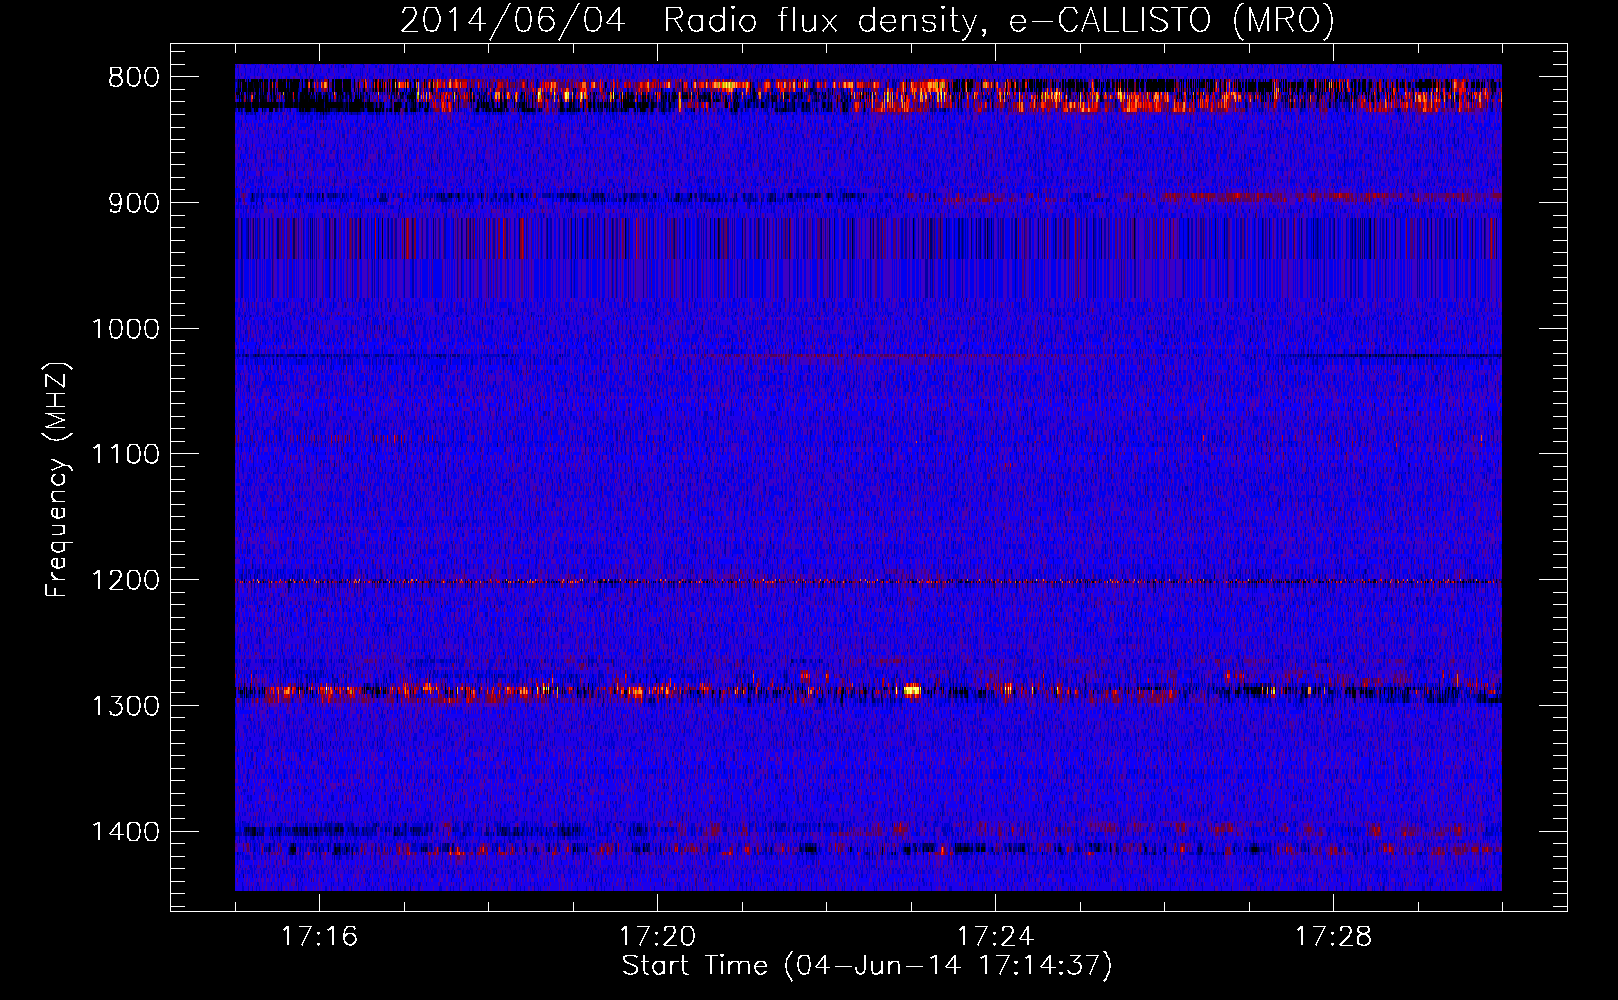Click the 17:28 time tick label
This screenshot has height=1000, width=1618.
1333,937
